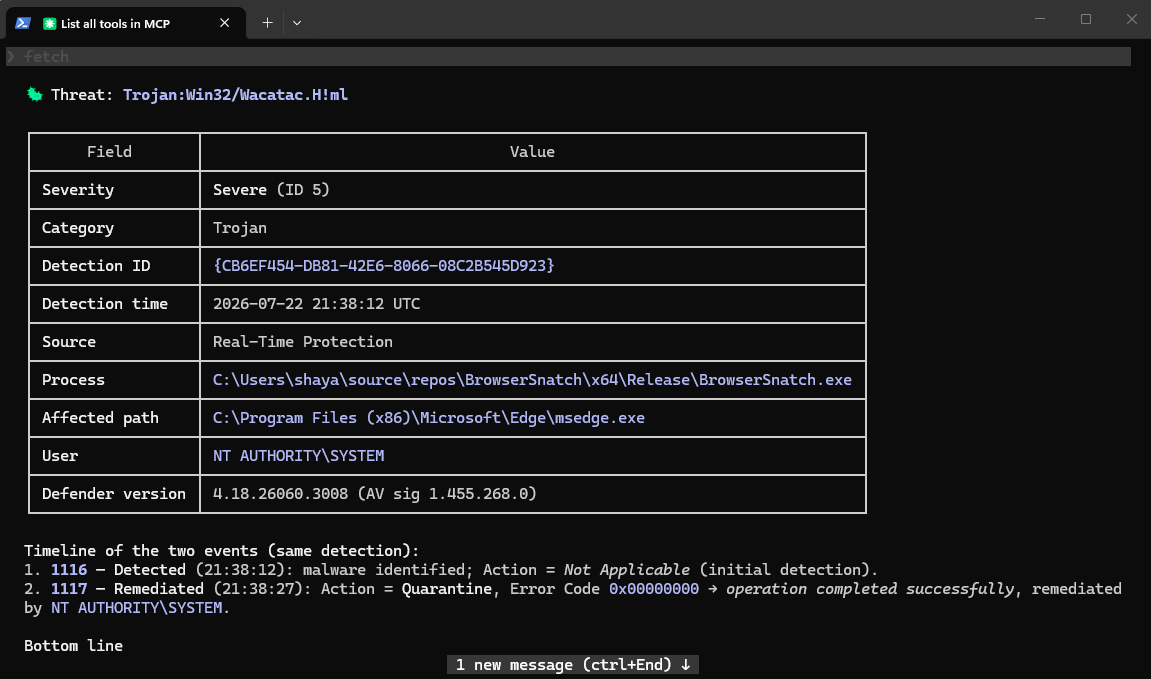Click the 'Process' field label
1151x679 pixels.
click(73, 380)
